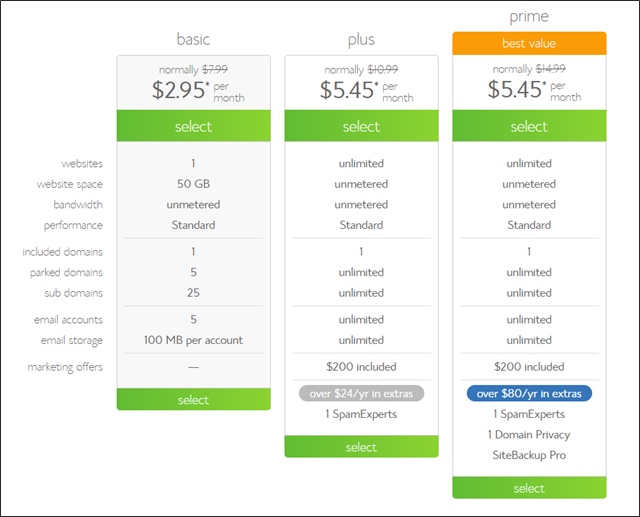Click 1 Domain Privacy in prime plan
The height and width of the screenshot is (517, 640).
[529, 434]
